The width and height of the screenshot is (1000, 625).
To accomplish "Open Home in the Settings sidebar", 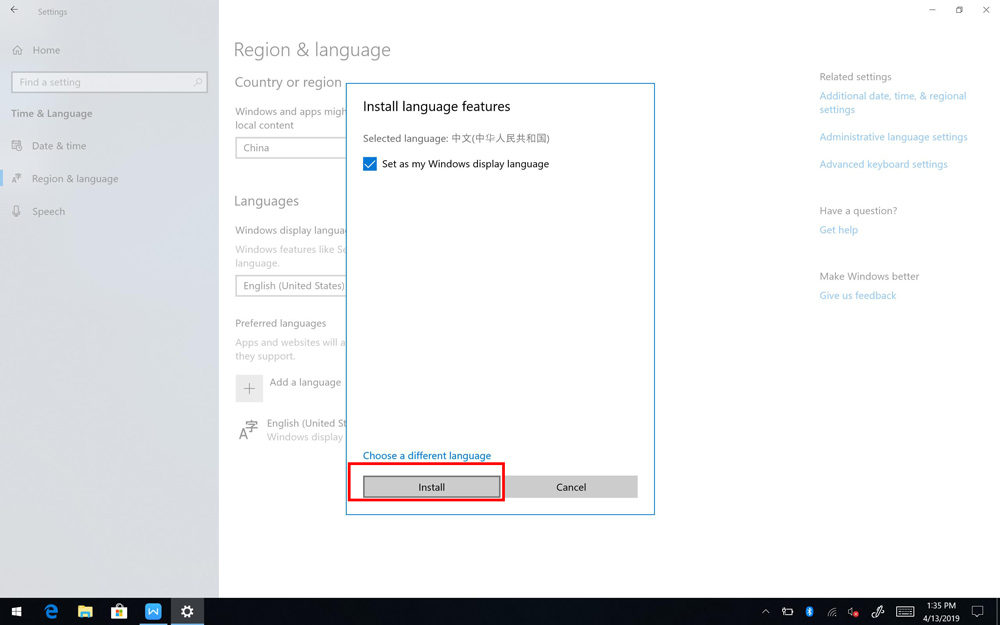I will coord(45,50).
